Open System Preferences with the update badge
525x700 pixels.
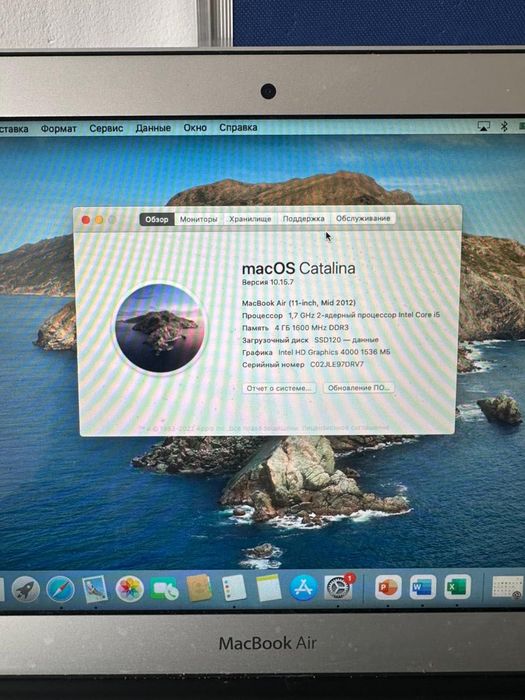[338, 587]
